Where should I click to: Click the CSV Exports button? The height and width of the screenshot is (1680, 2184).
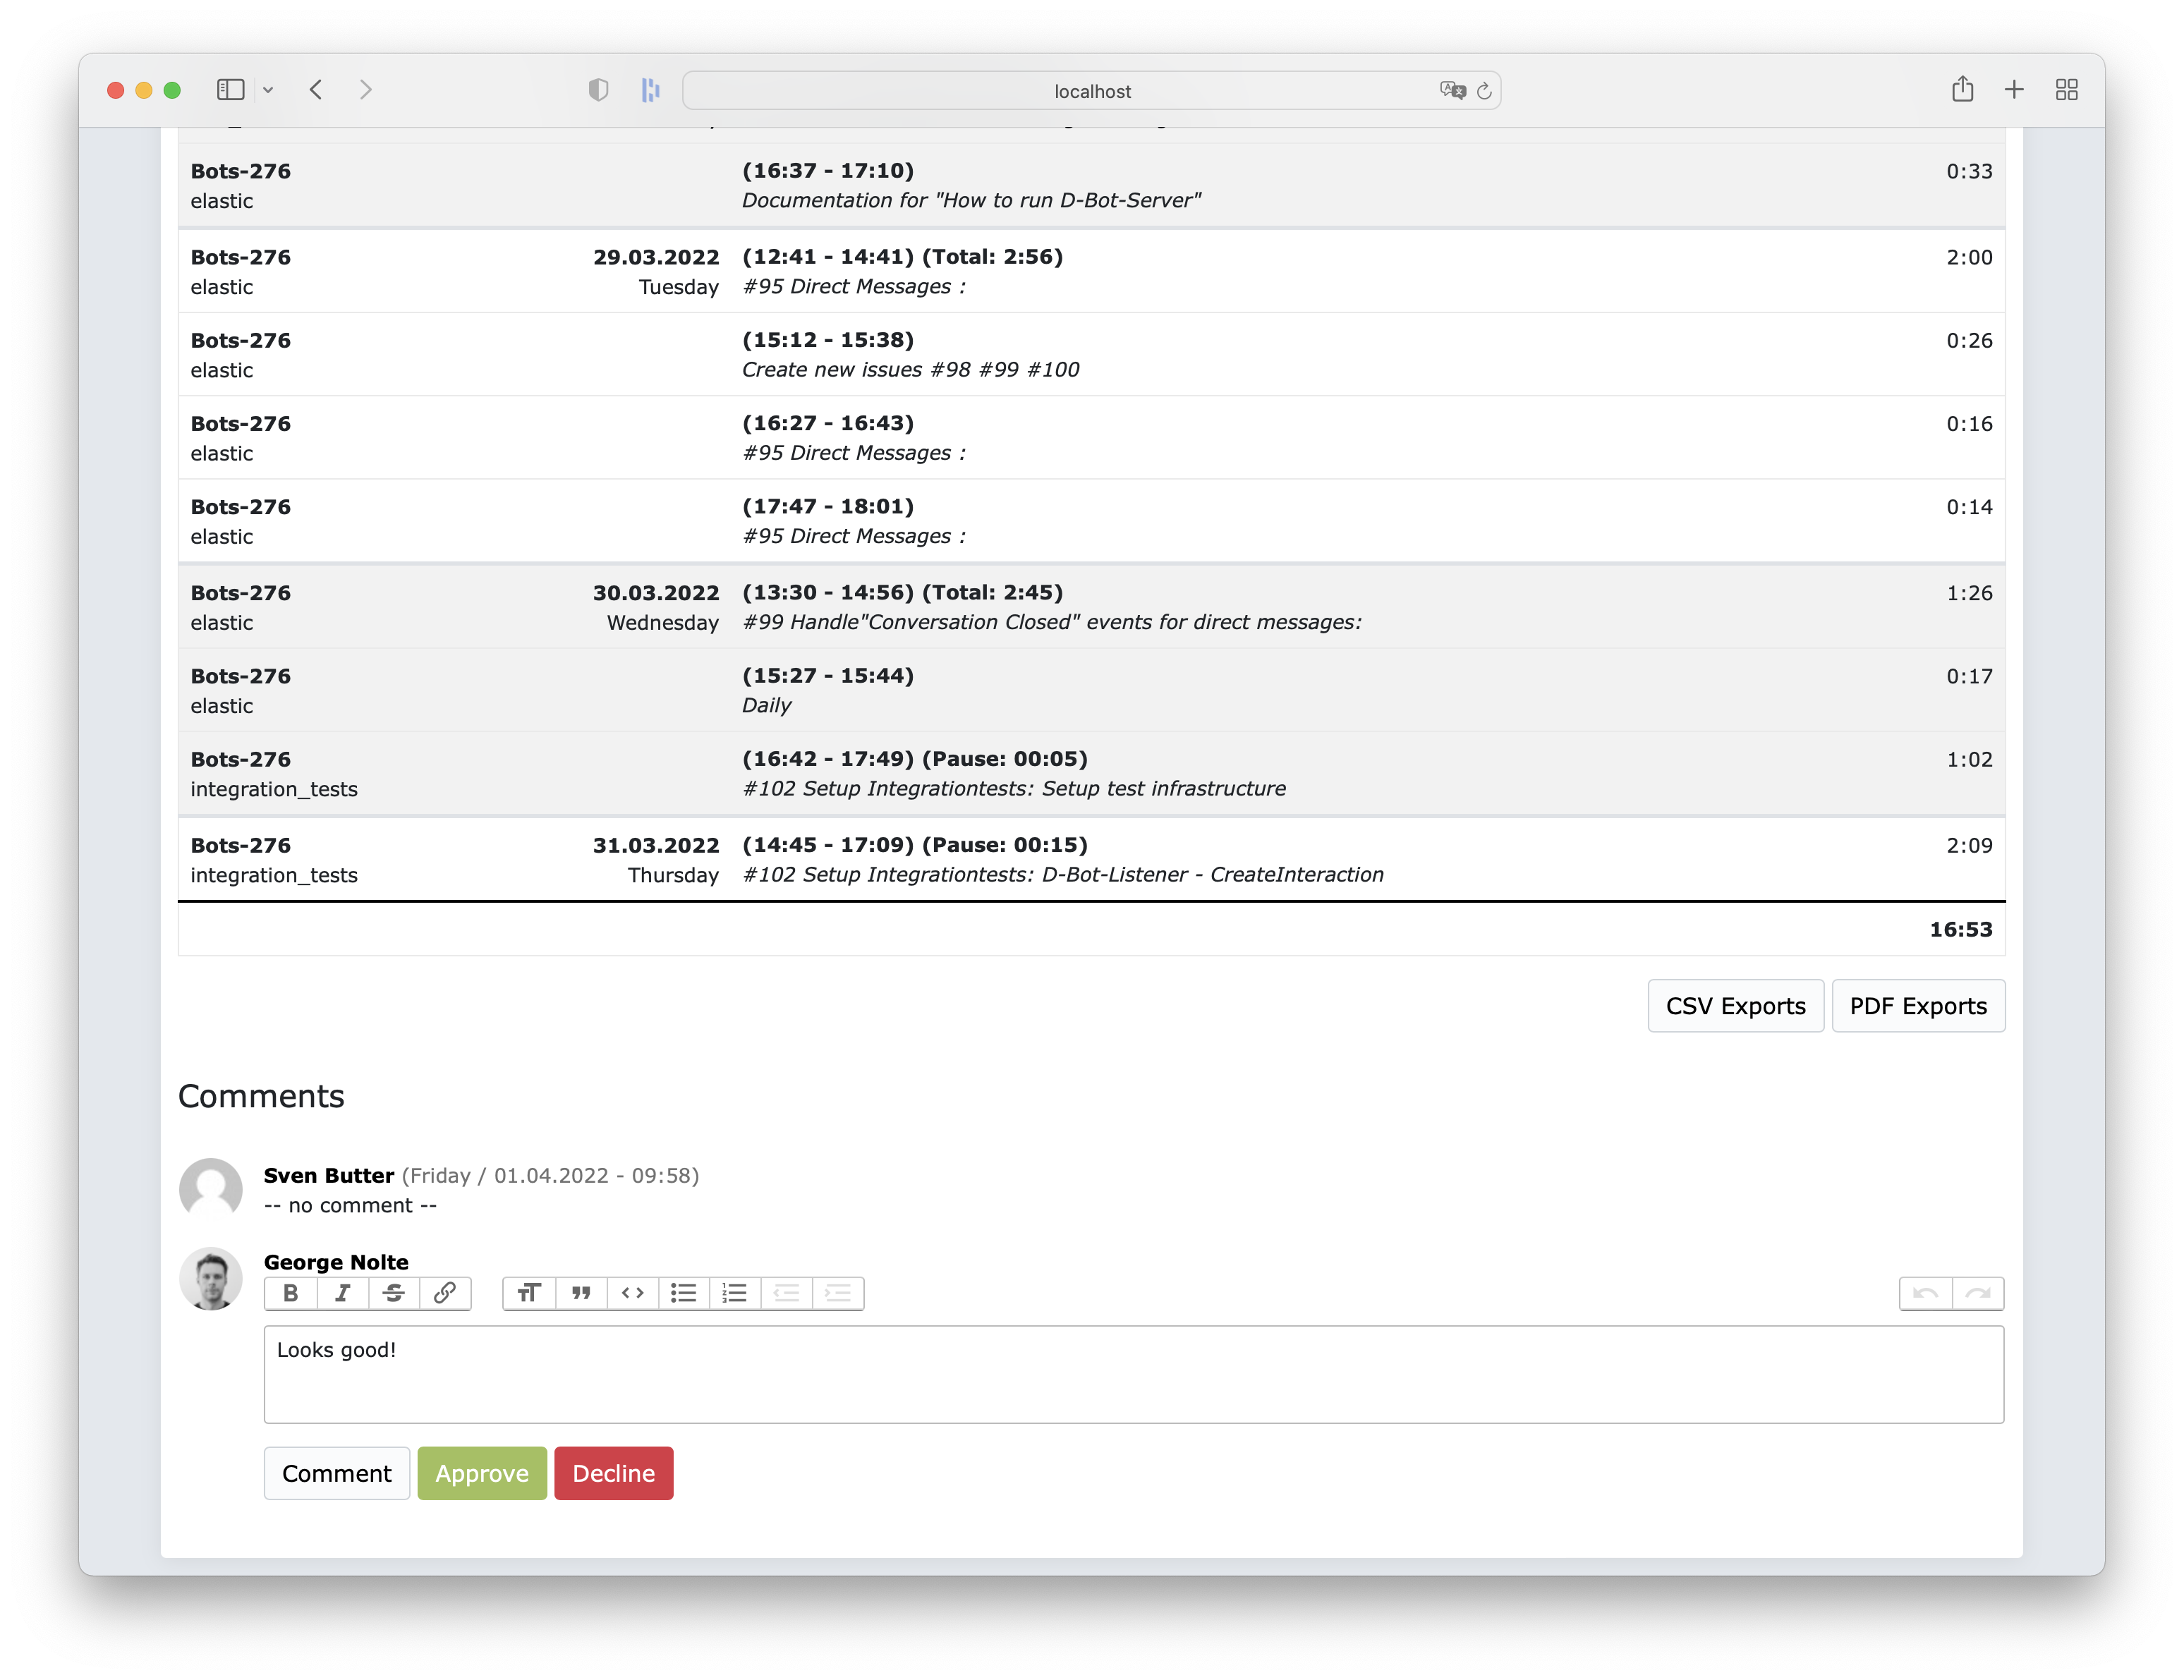coord(1735,1006)
